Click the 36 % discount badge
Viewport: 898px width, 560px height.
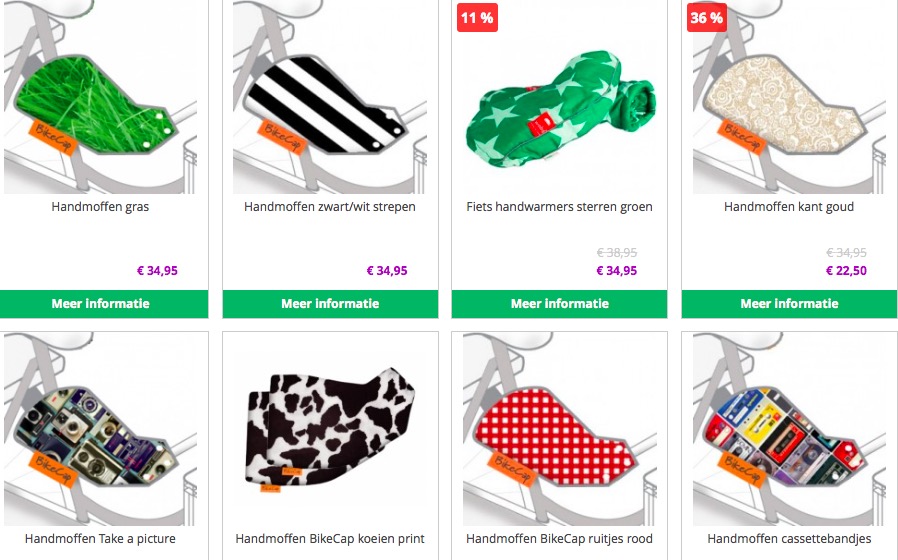pos(707,18)
